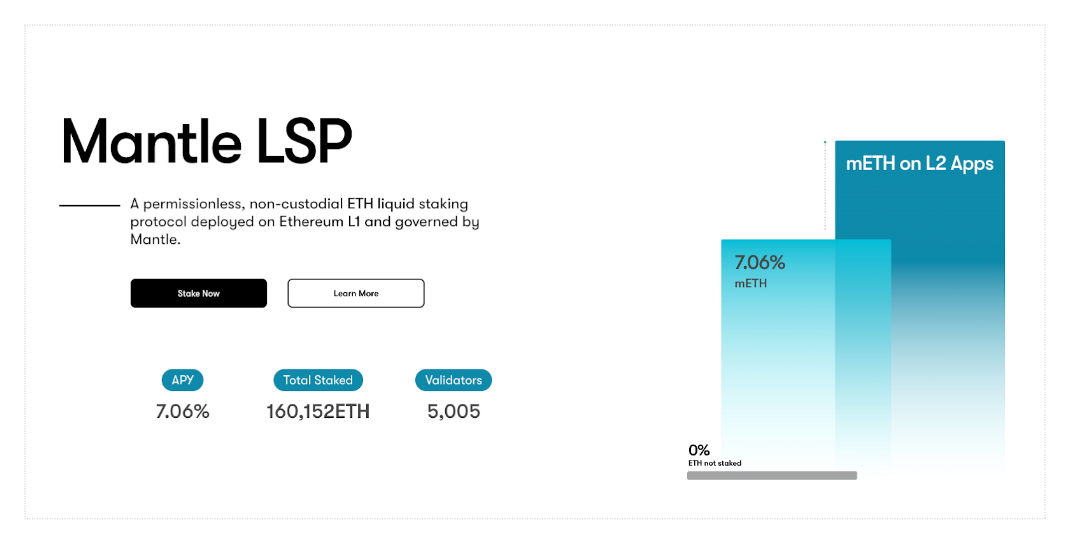Click the dotted vertical line in chart

tap(825, 188)
